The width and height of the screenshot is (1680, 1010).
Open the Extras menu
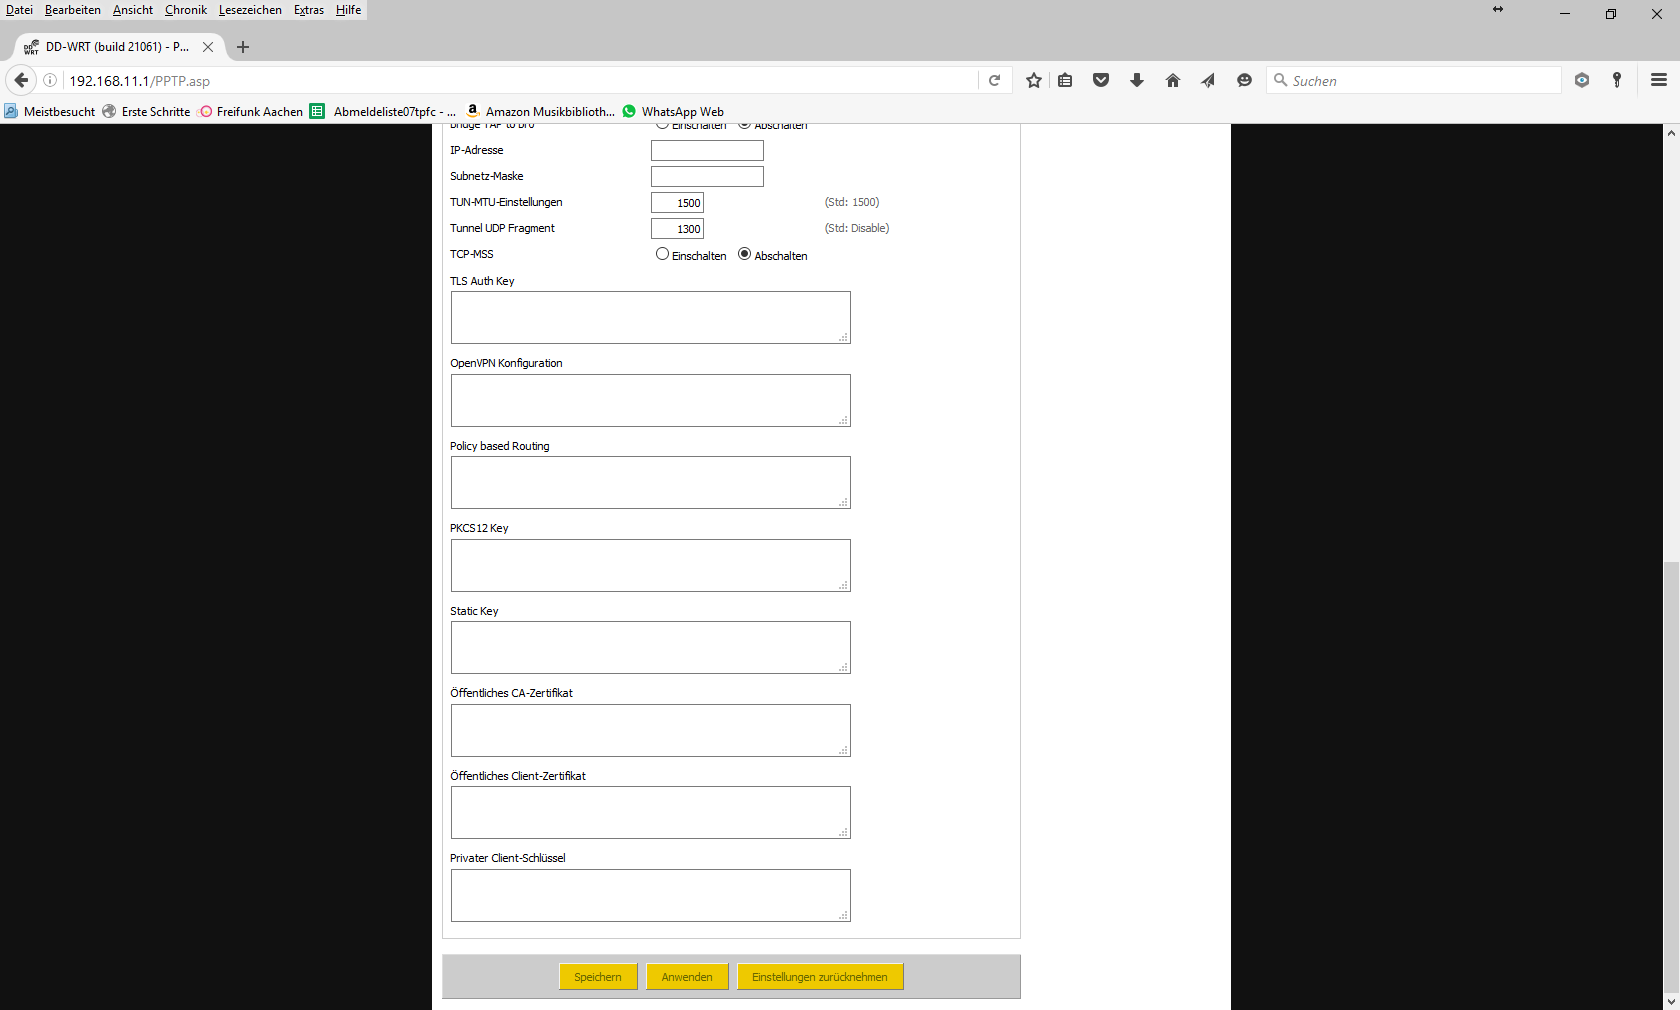pyautogui.click(x=309, y=10)
